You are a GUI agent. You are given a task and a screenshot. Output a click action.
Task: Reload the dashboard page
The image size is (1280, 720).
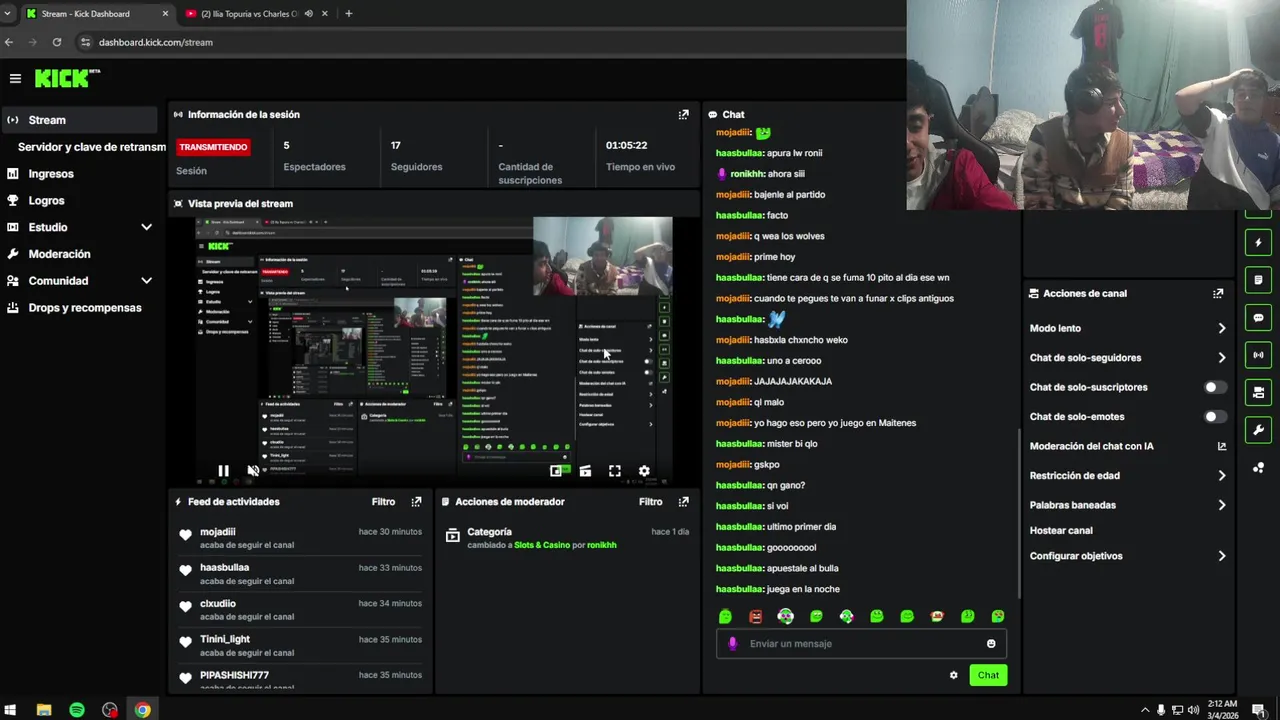(57, 42)
